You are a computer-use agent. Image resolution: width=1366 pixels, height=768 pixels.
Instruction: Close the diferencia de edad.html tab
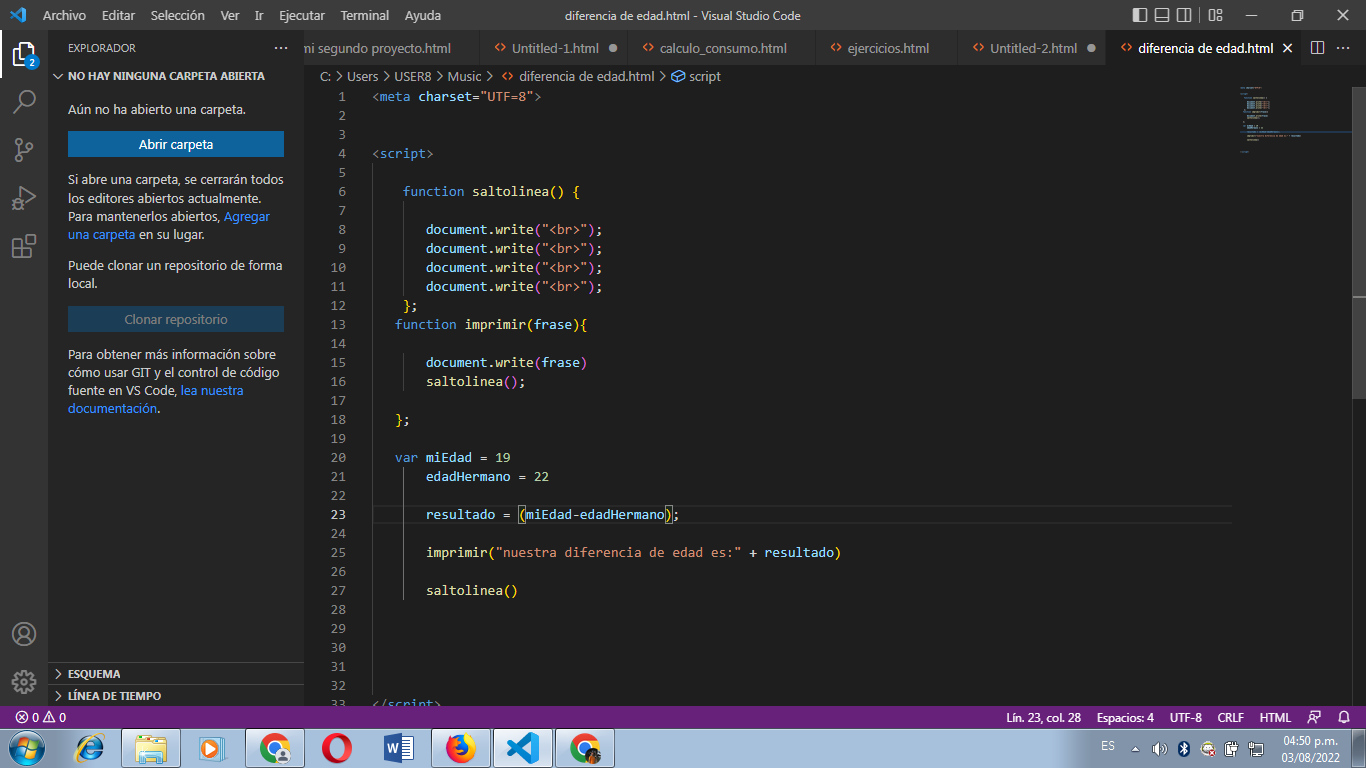tap(1287, 48)
